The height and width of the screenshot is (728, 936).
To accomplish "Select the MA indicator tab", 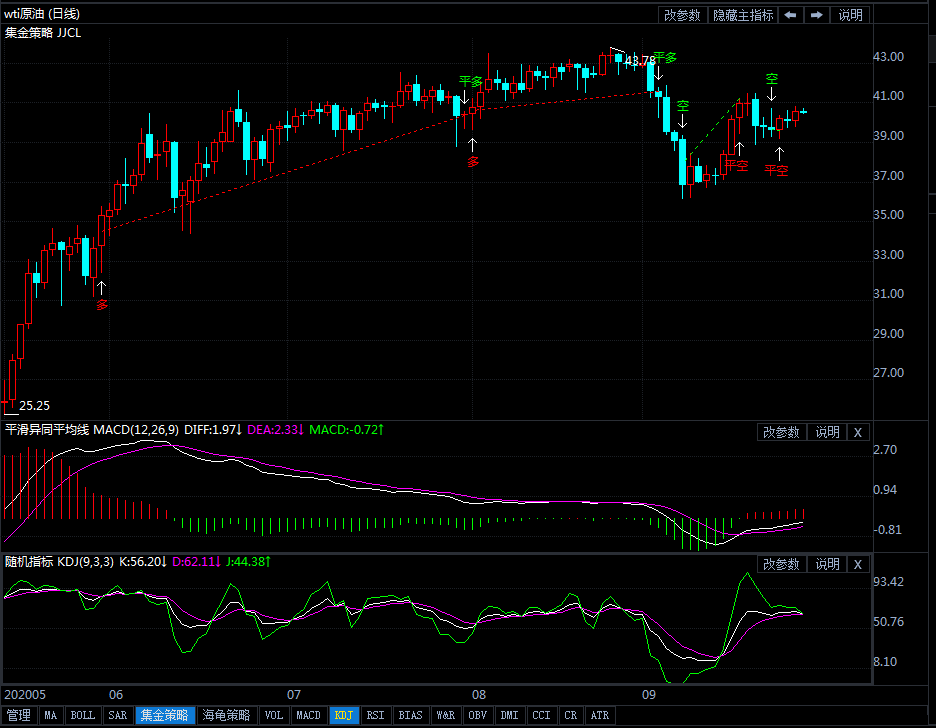I will (51, 716).
